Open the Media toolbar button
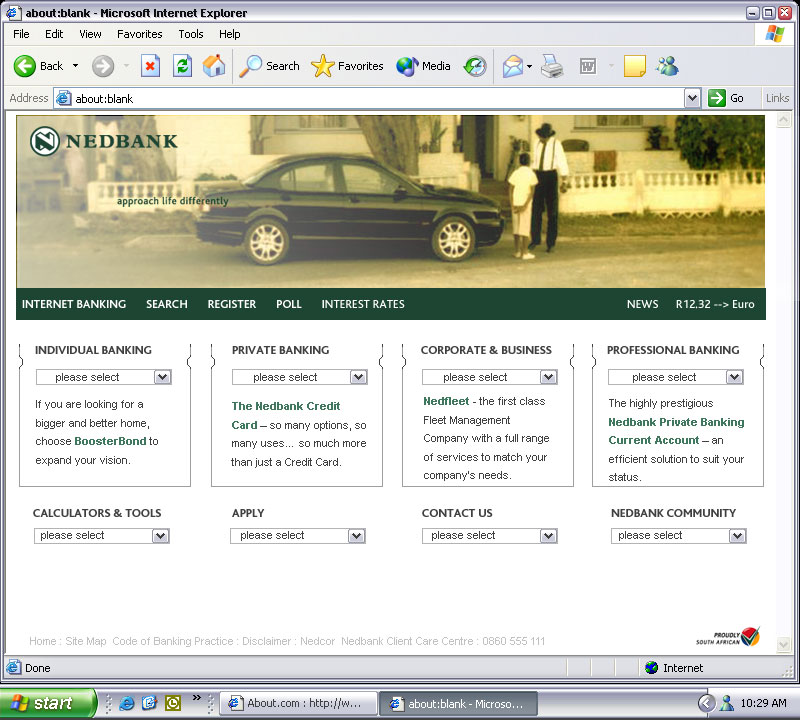This screenshot has width=800, height=720. point(424,66)
